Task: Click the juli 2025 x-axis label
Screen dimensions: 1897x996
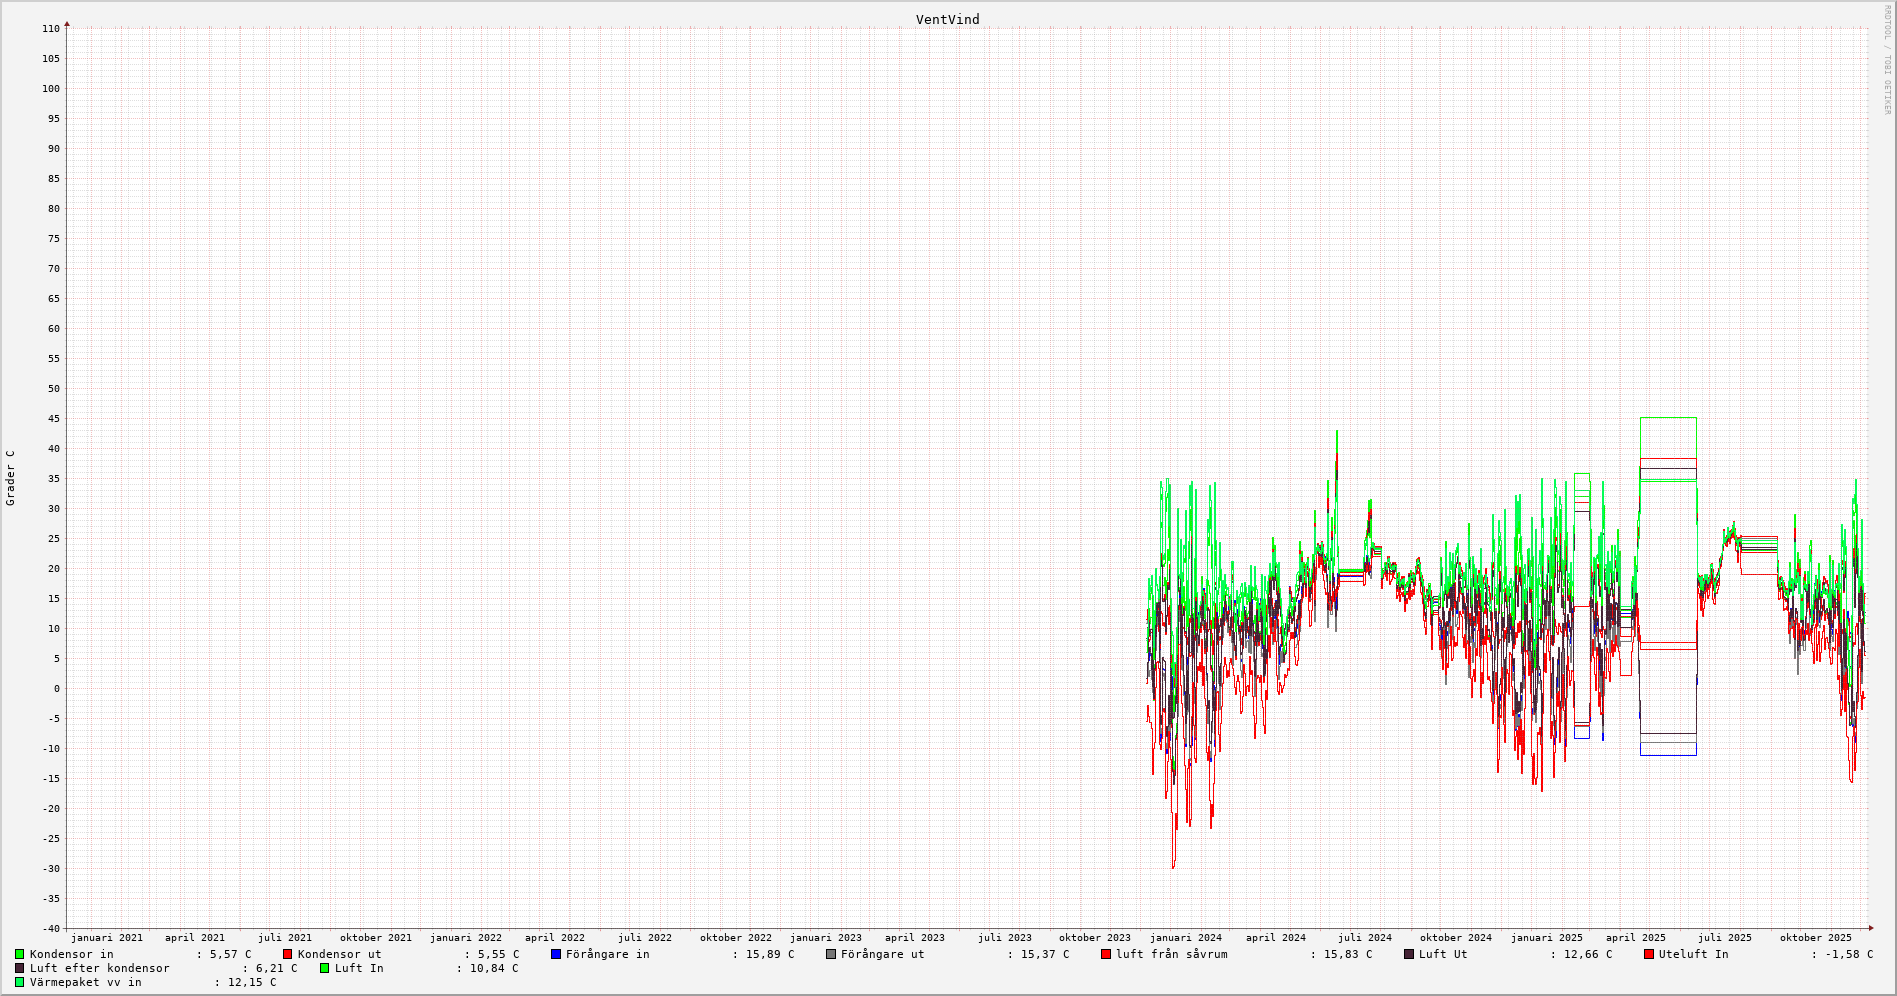Action: coord(1724,938)
